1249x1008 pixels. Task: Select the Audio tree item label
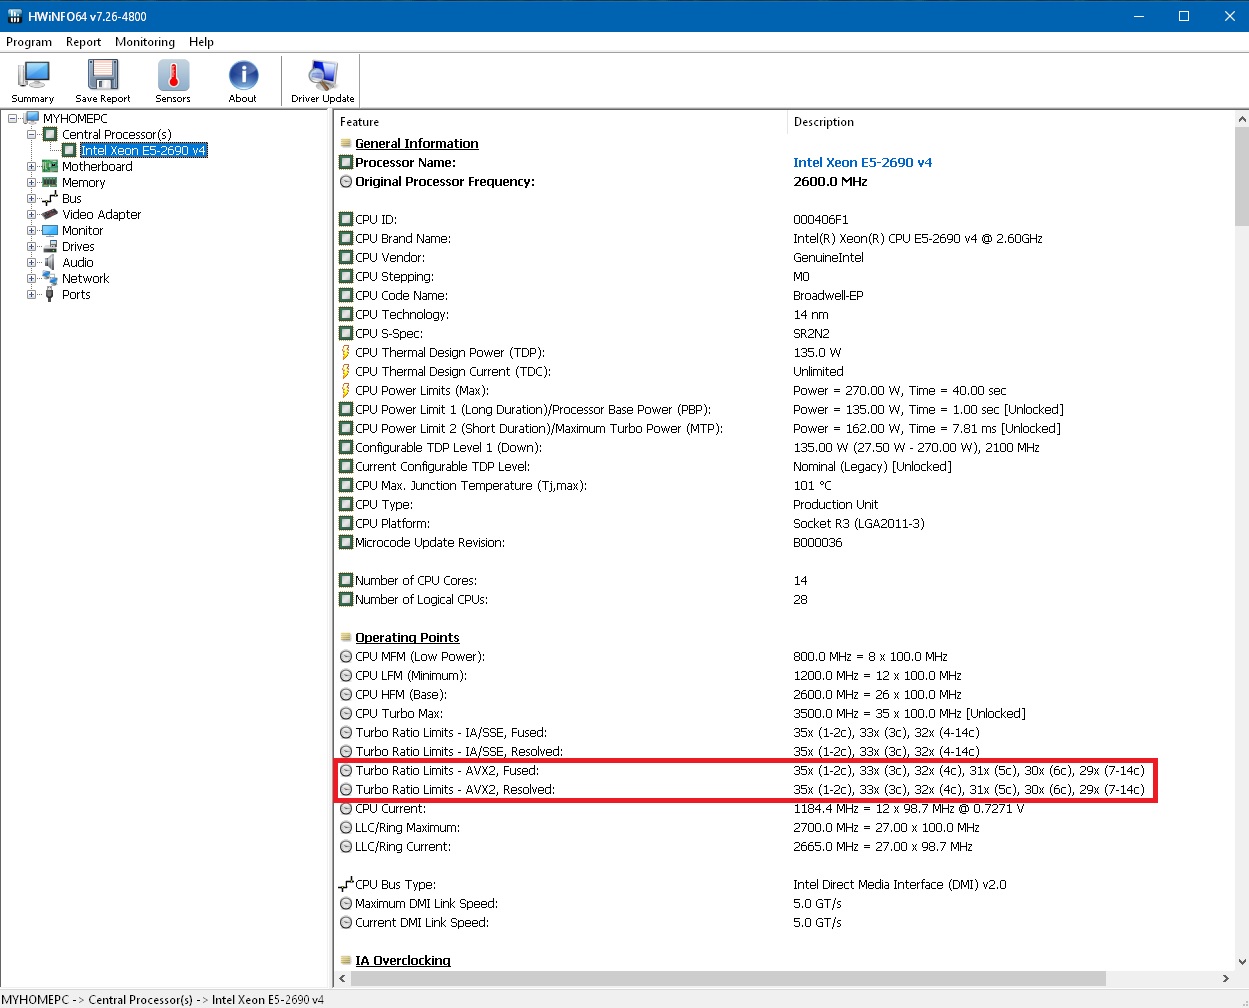click(78, 263)
